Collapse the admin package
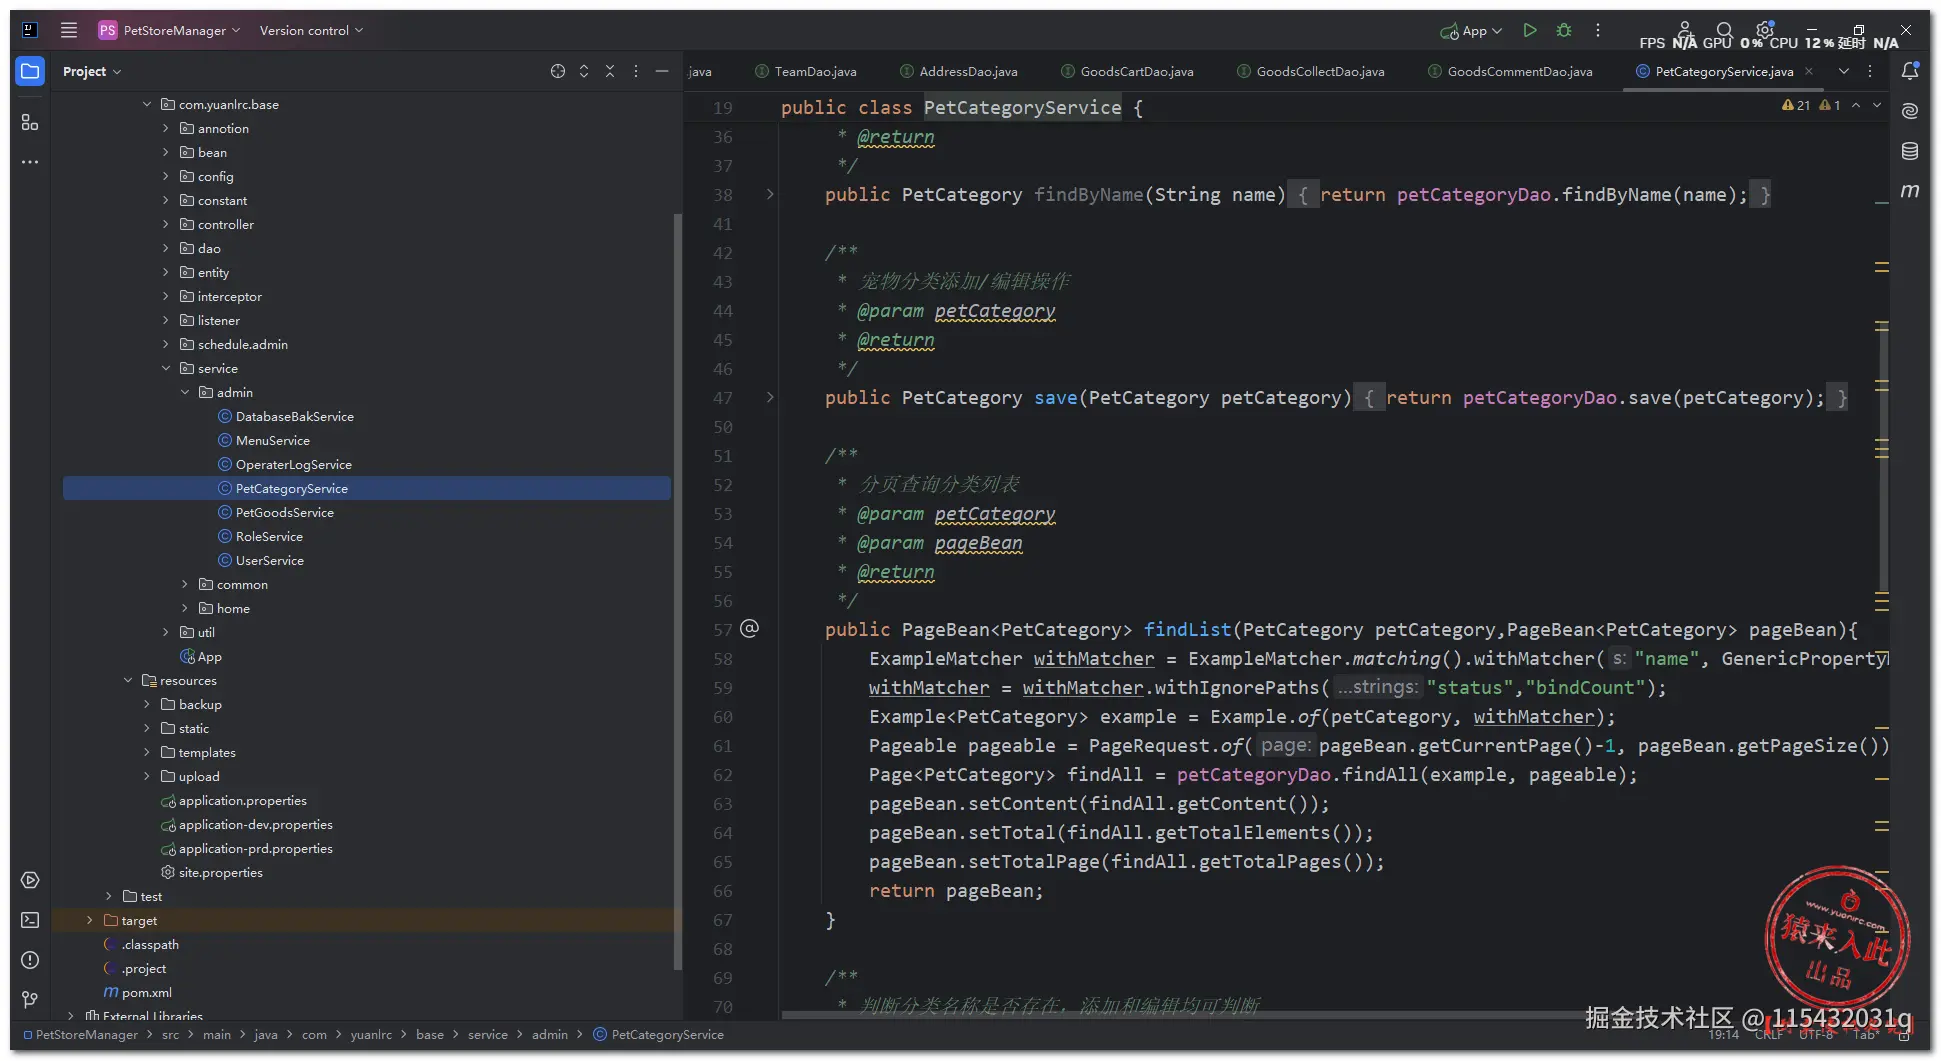1941x1061 pixels. pyautogui.click(x=185, y=392)
